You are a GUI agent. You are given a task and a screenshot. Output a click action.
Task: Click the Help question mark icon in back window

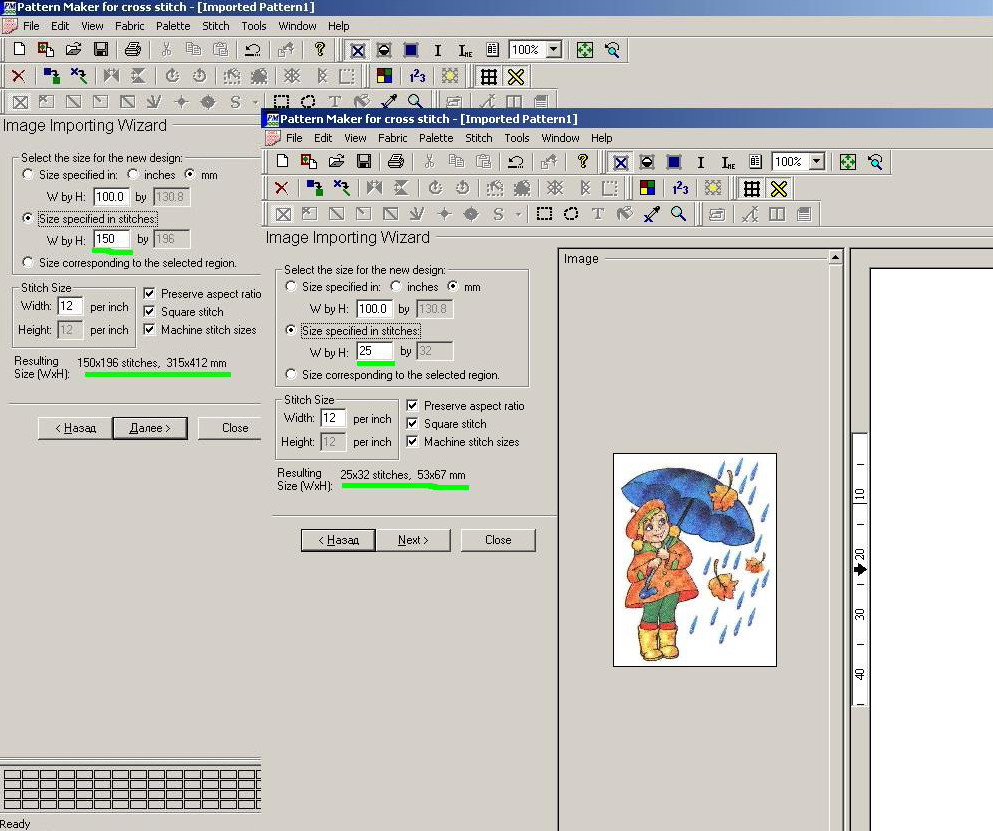[x=320, y=49]
